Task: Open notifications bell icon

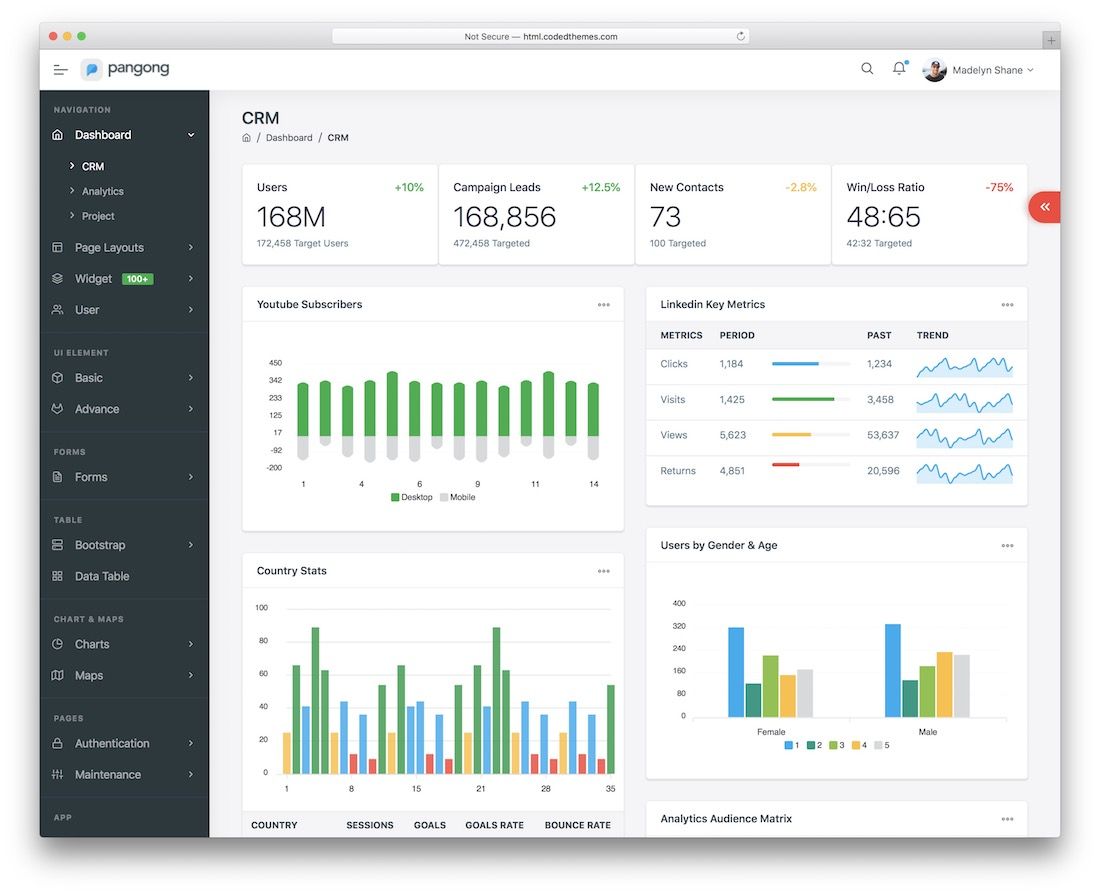Action: (x=899, y=69)
